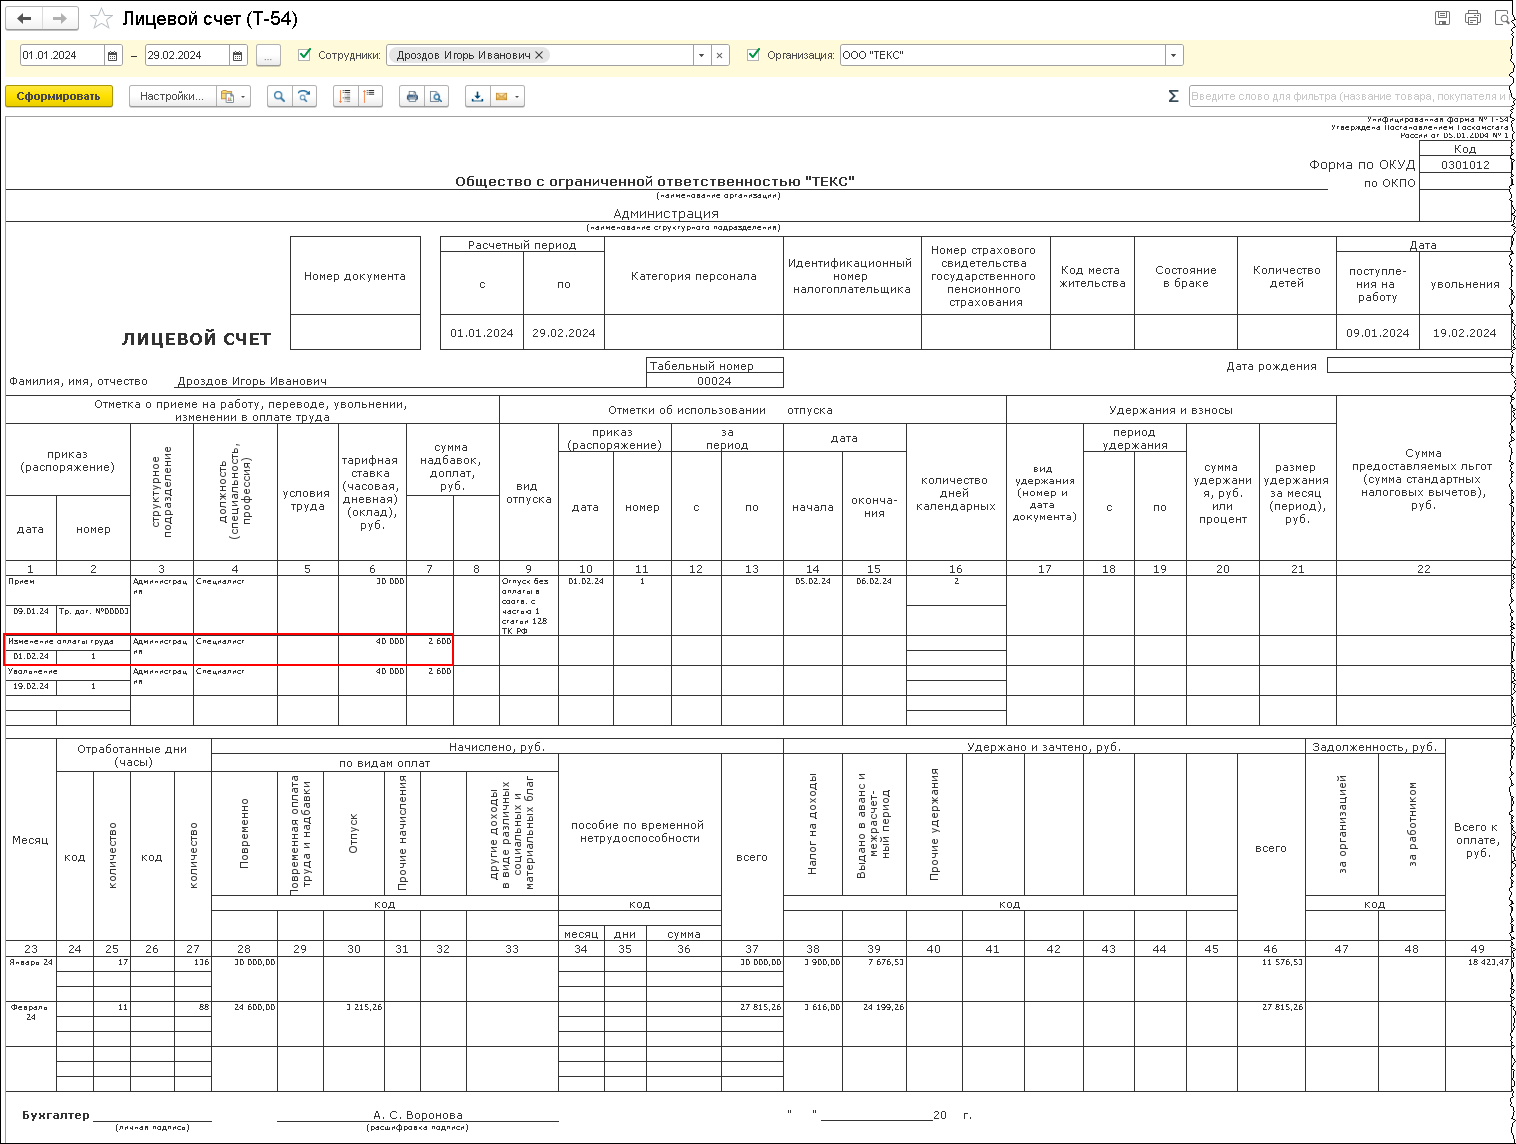Select the Администрация department heading

[x=666, y=213]
